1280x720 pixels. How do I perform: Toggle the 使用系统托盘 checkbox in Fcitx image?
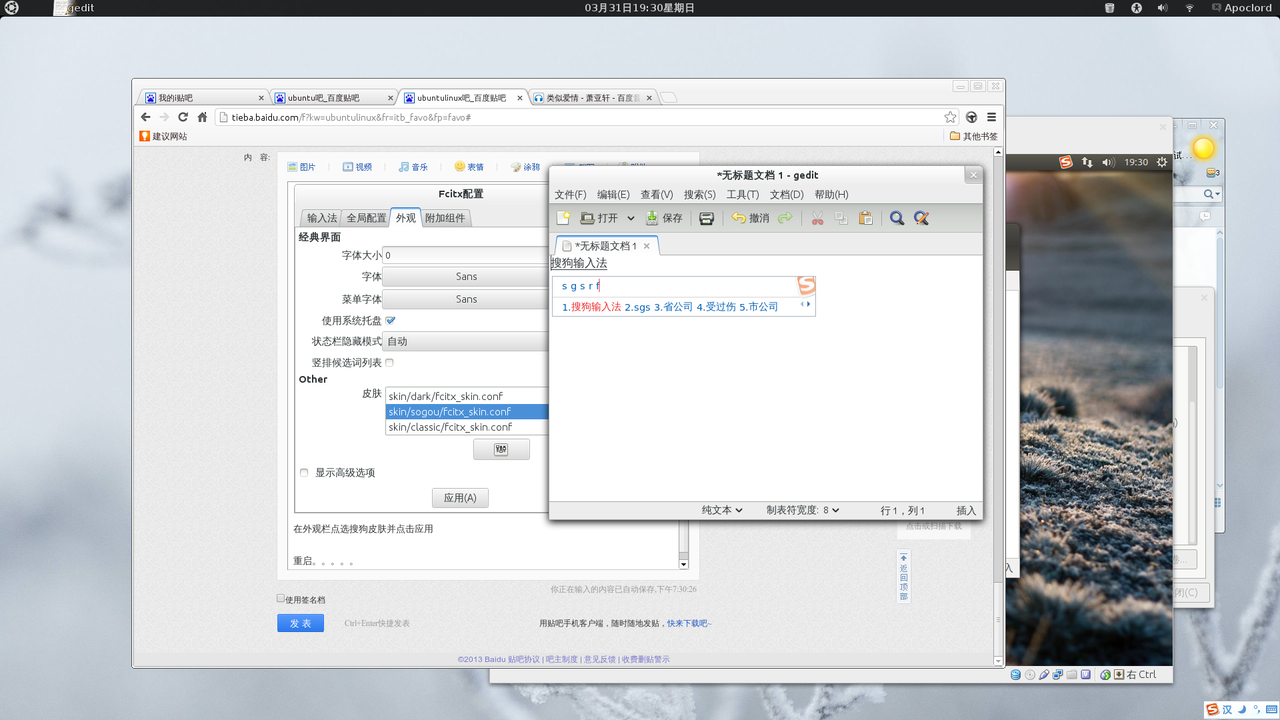(x=390, y=320)
